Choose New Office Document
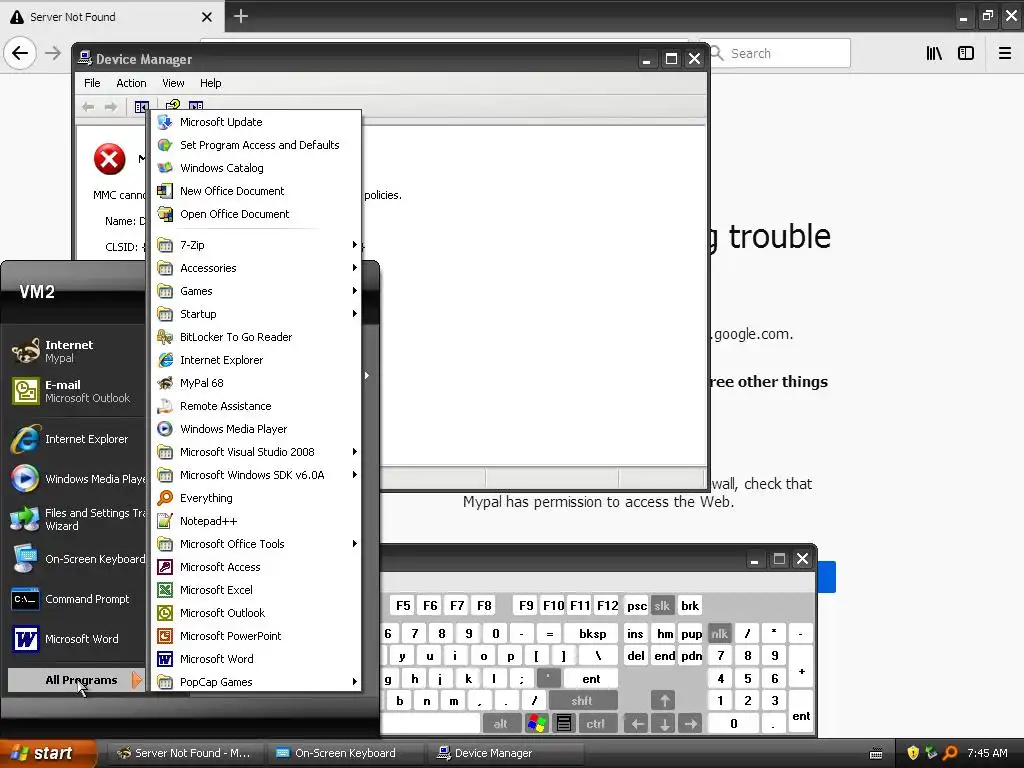1024x768 pixels. [256, 191]
